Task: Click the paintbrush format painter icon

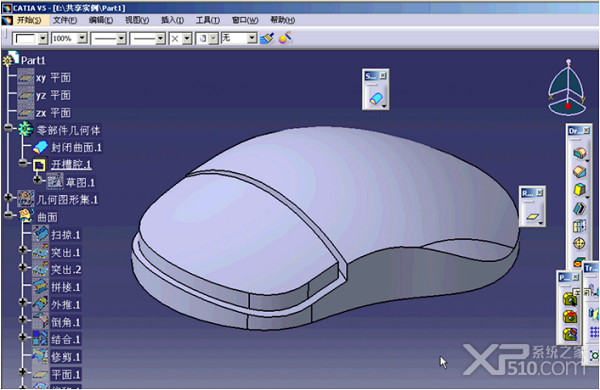Action: 267,38
